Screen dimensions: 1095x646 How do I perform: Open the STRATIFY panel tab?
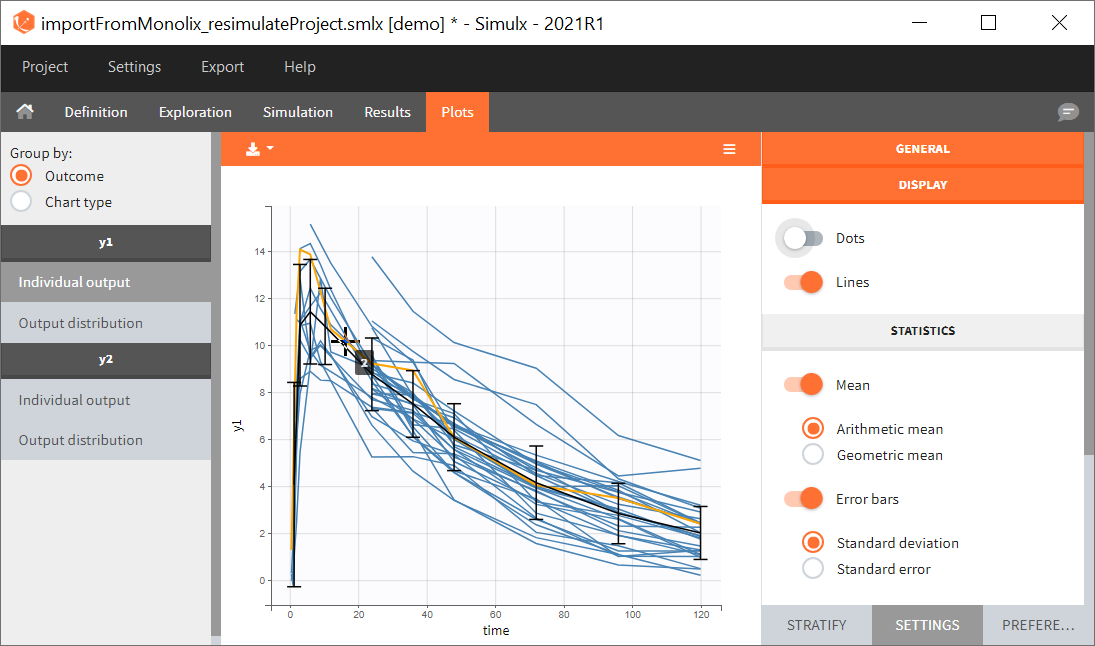[x=816, y=625]
